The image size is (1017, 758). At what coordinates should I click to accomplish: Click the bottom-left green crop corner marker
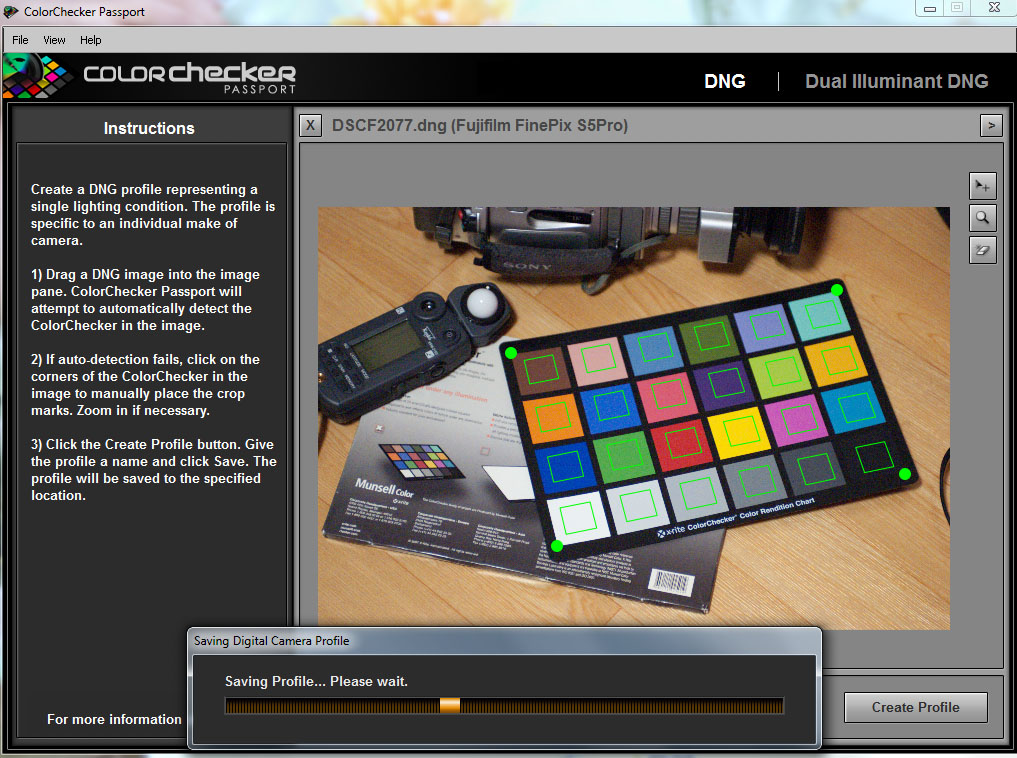(x=557, y=546)
